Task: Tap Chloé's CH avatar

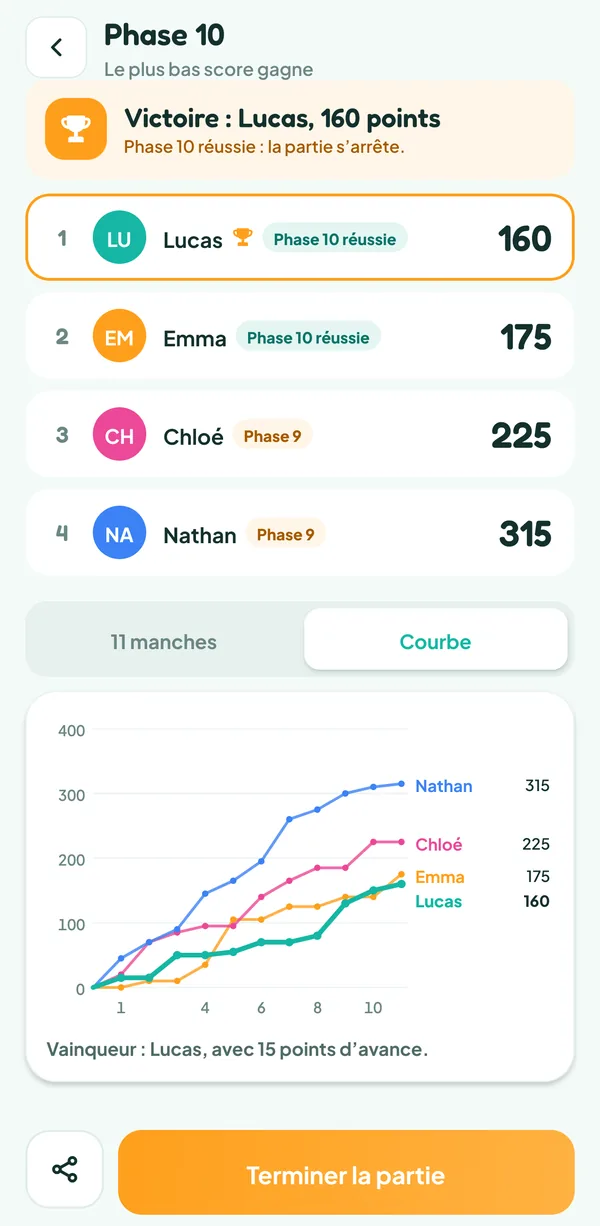Action: (x=119, y=435)
